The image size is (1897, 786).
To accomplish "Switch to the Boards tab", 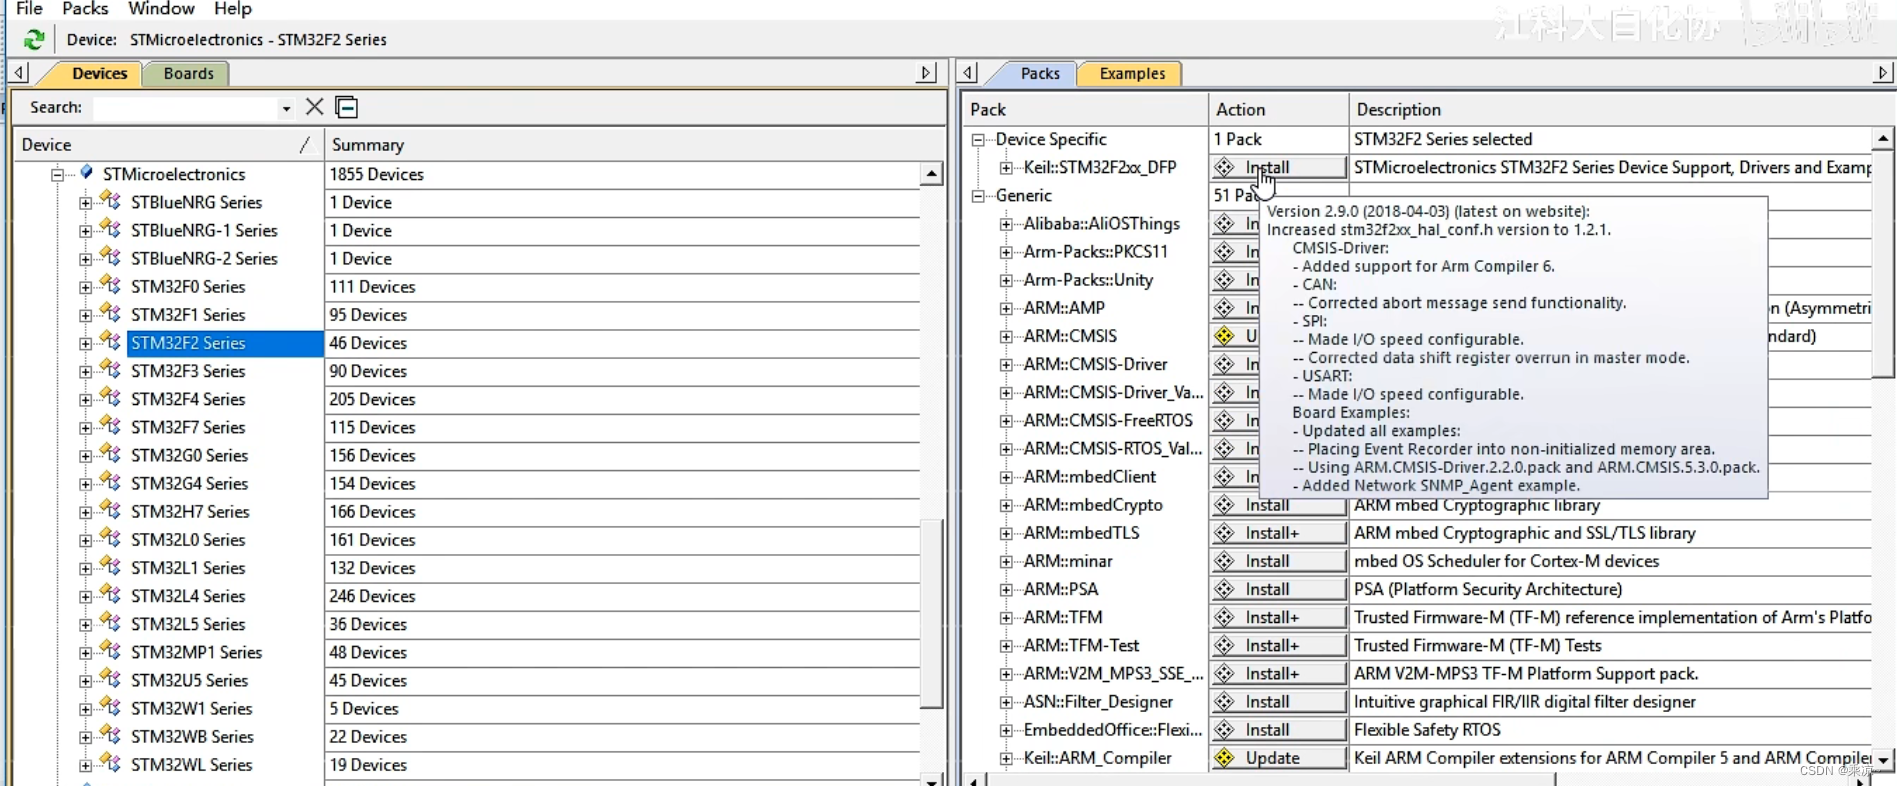I will pos(188,73).
